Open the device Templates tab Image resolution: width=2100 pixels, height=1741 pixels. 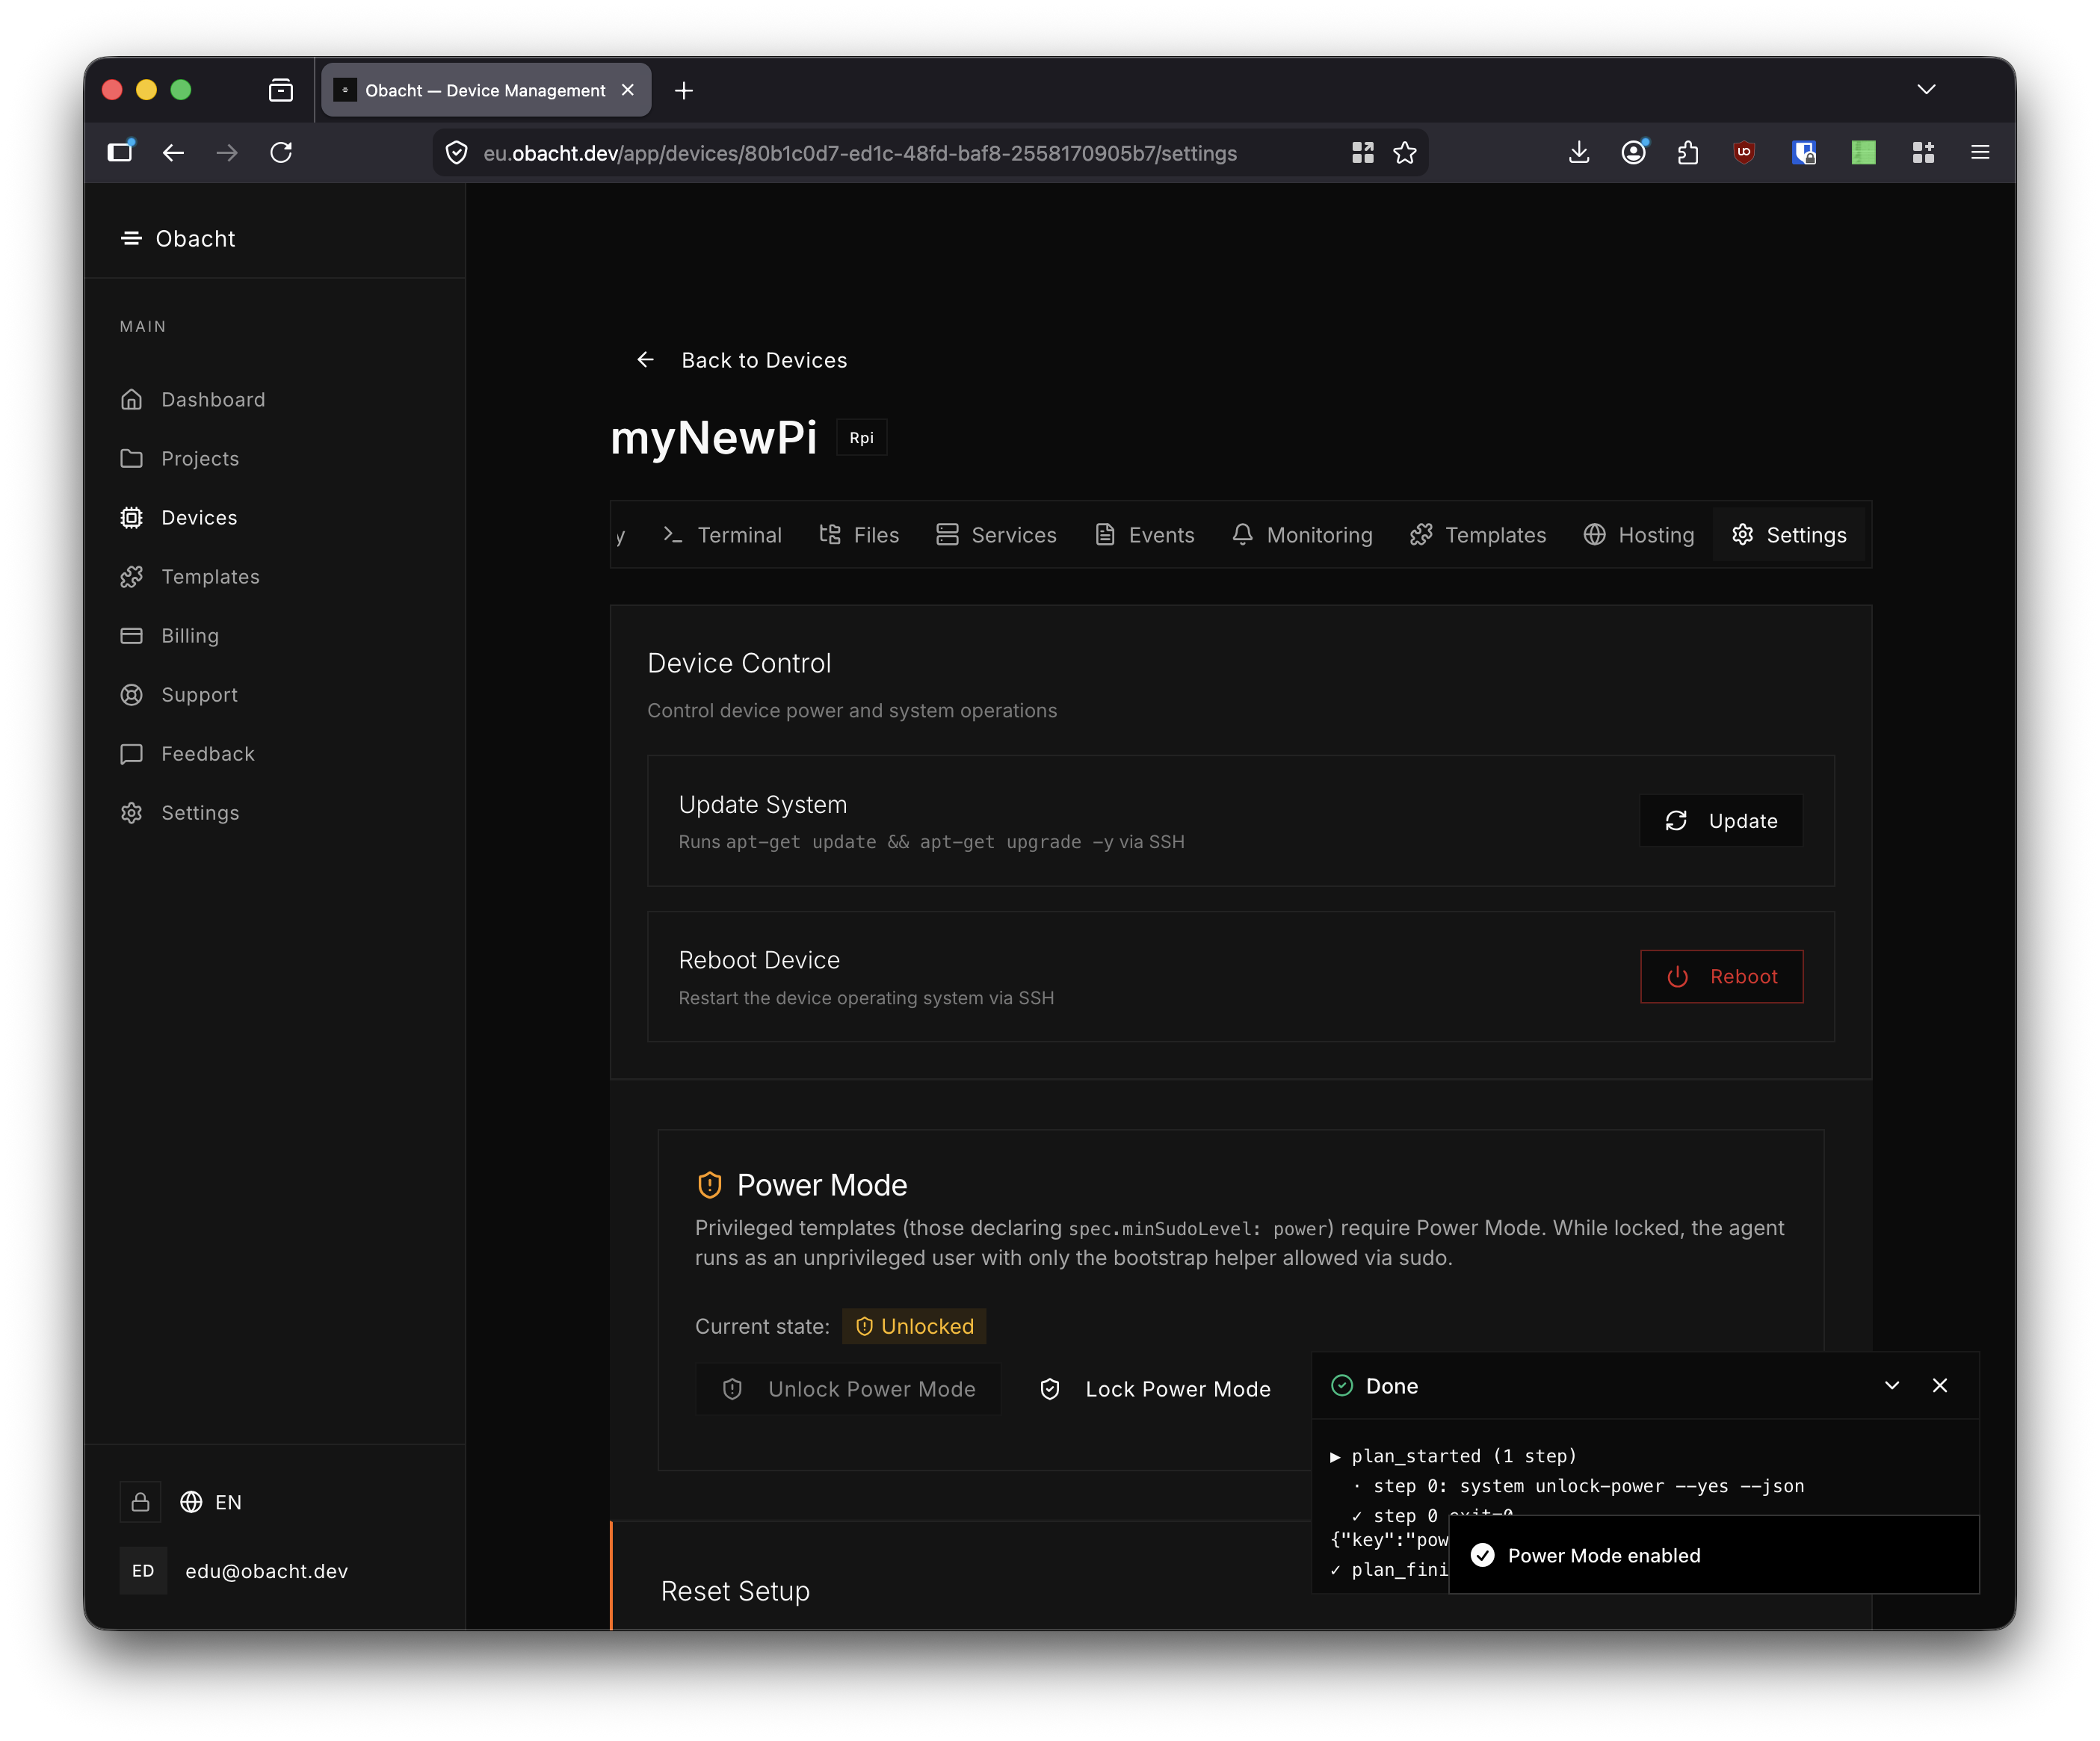pos(1478,535)
